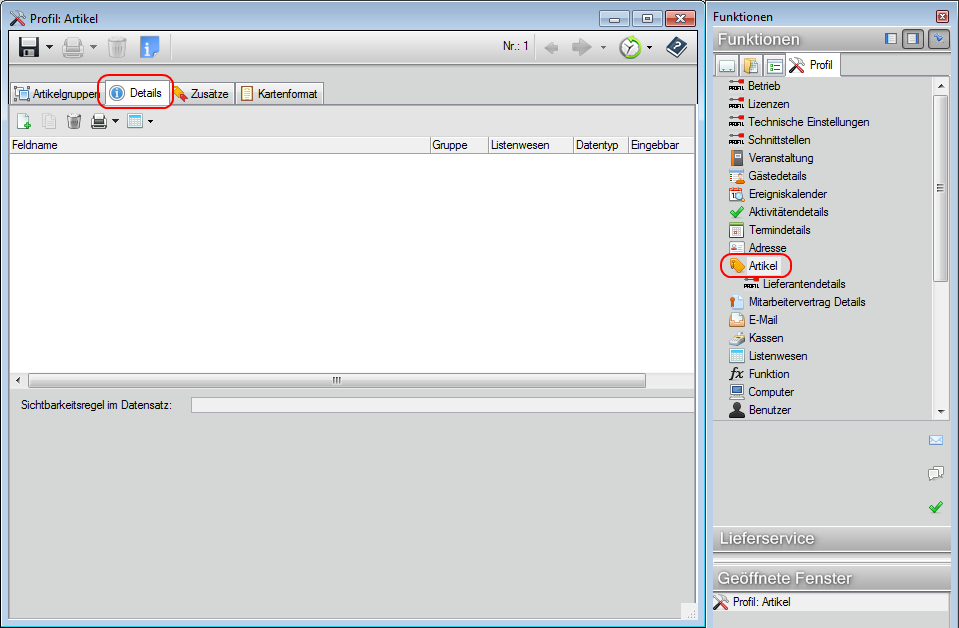The image size is (959, 628).
Task: Click the clock timer icon in toolbar
Action: click(629, 47)
